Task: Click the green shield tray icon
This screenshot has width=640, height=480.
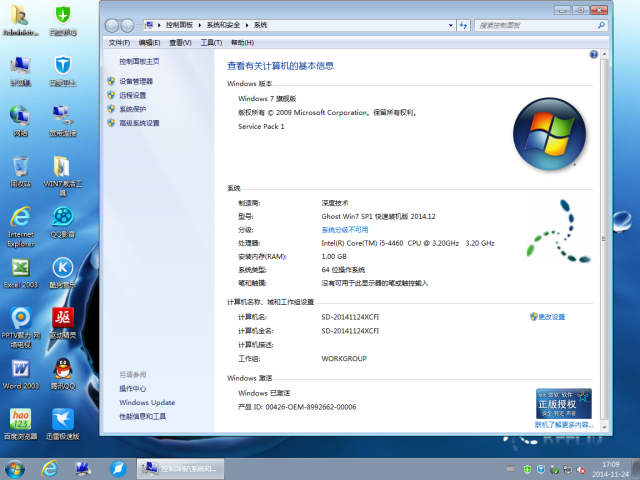Action: 527,469
